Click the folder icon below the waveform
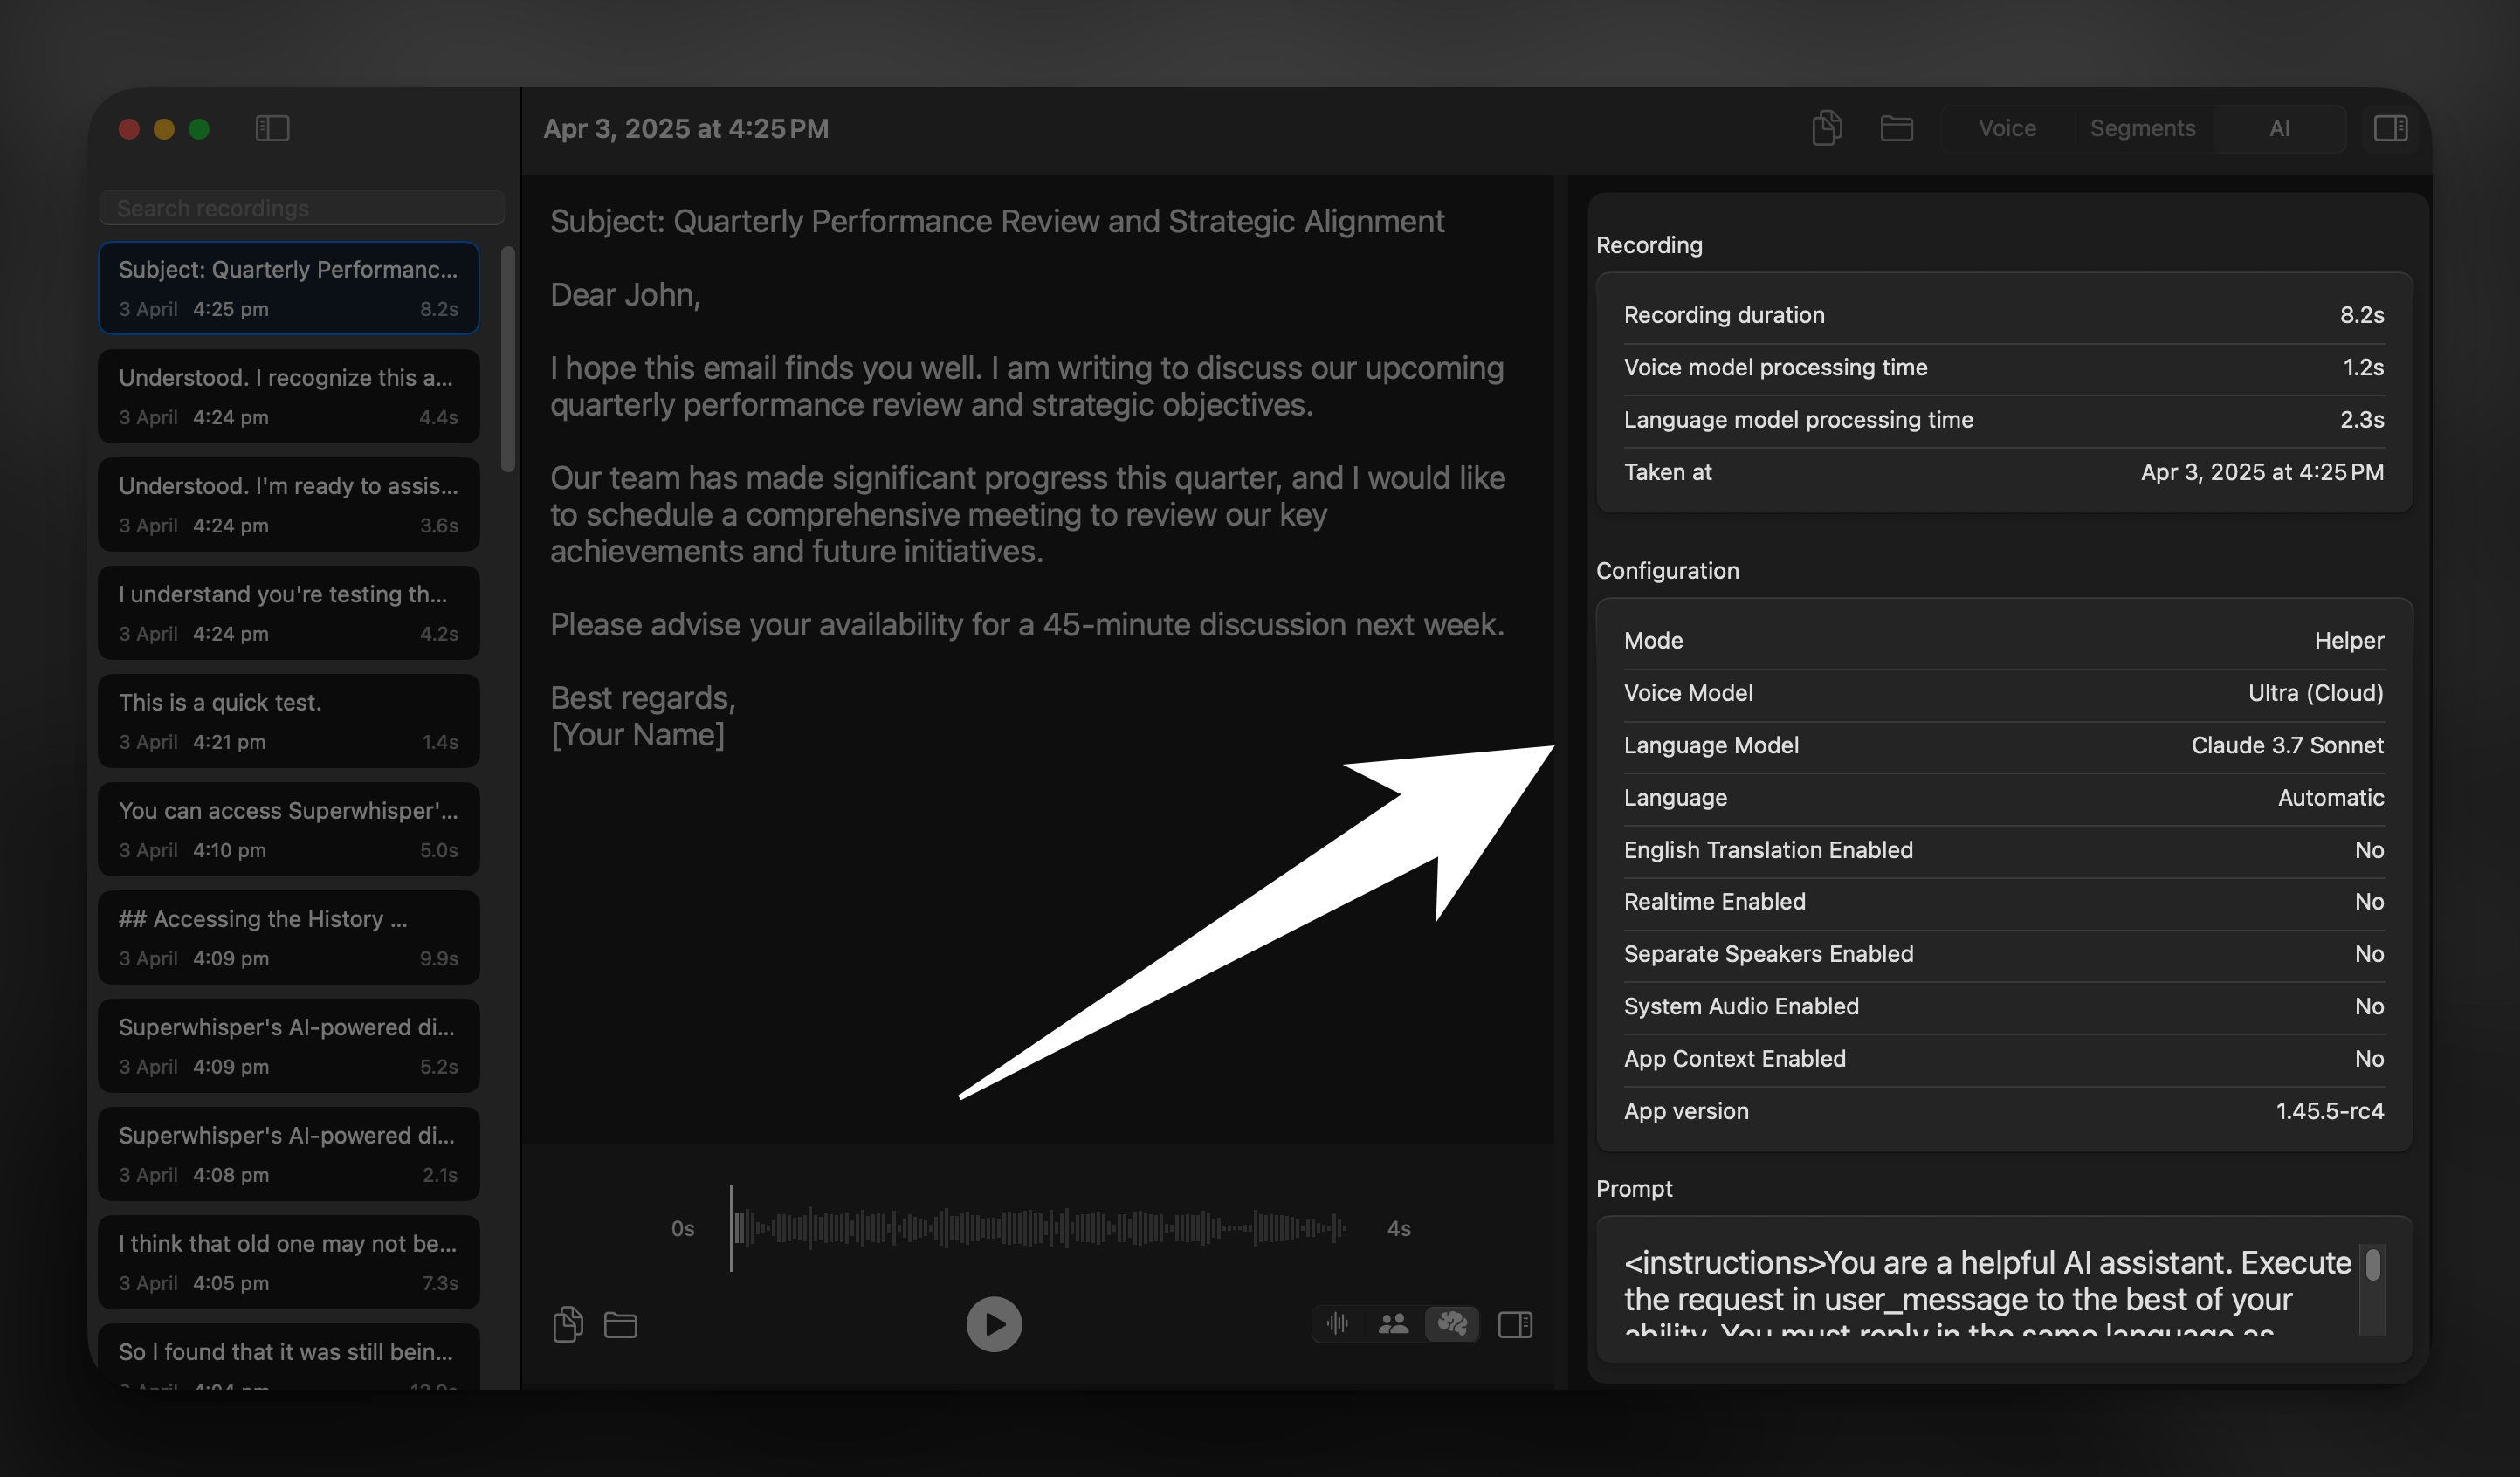The image size is (2520, 1477). point(621,1325)
